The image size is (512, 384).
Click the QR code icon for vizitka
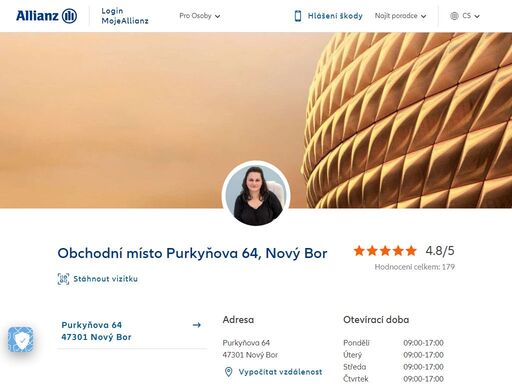(63, 279)
